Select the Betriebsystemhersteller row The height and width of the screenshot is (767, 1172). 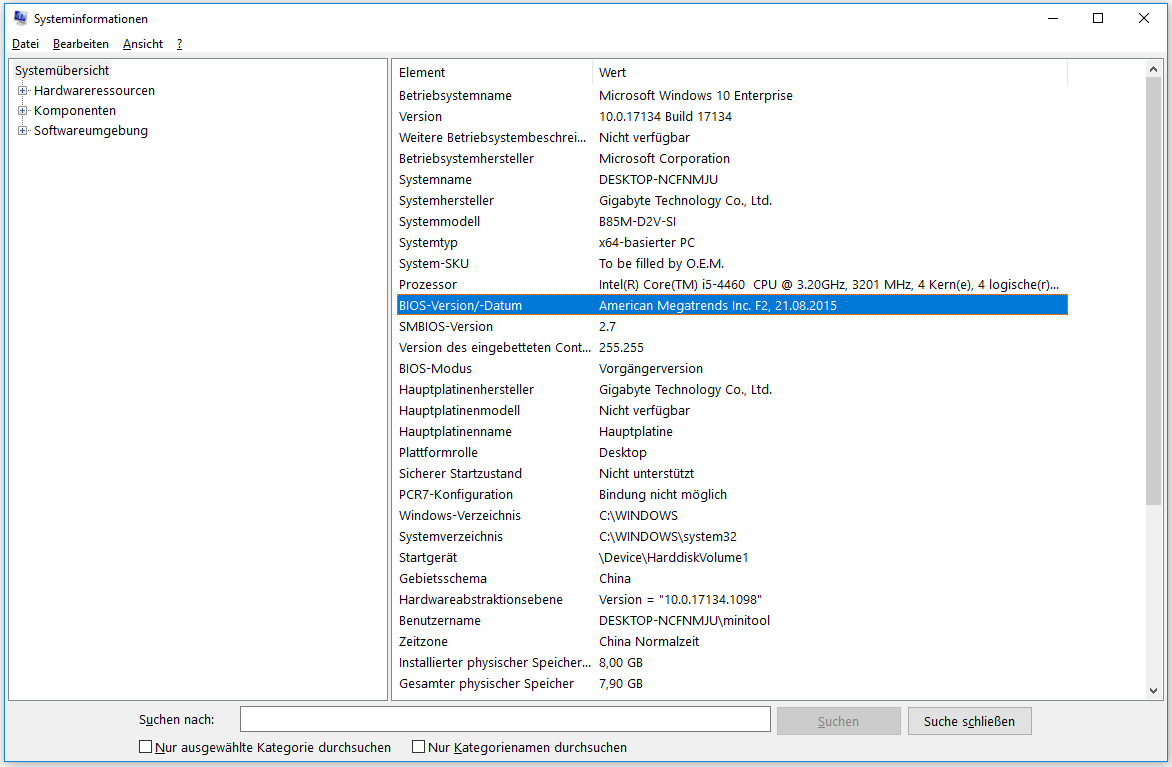coord(732,158)
